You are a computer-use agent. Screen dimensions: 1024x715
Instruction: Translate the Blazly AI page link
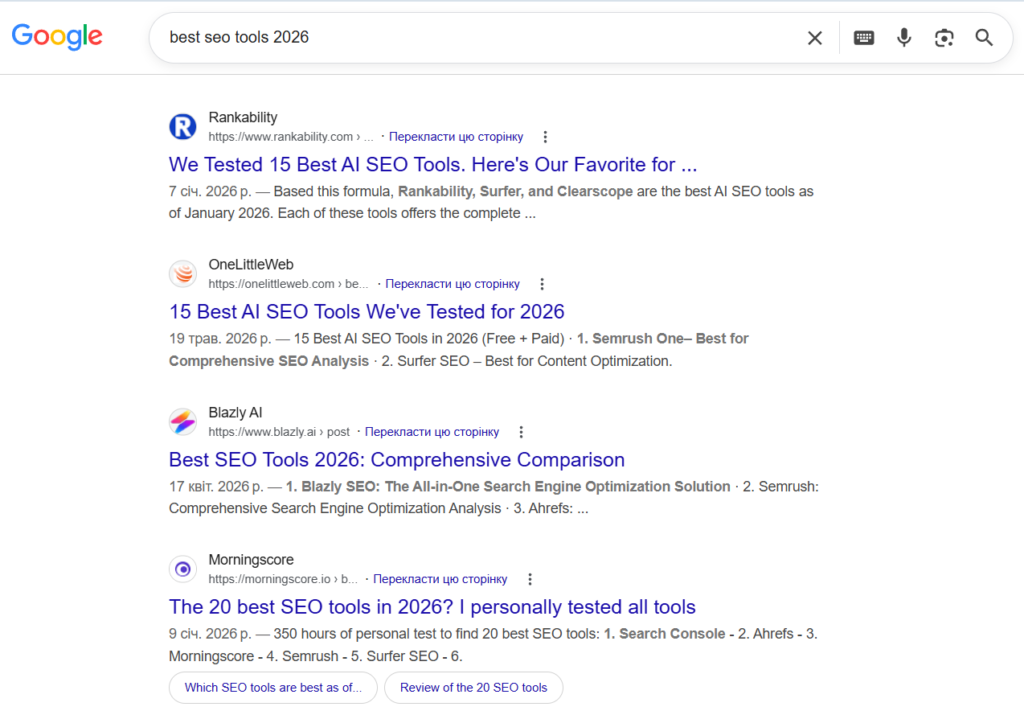click(x=432, y=432)
